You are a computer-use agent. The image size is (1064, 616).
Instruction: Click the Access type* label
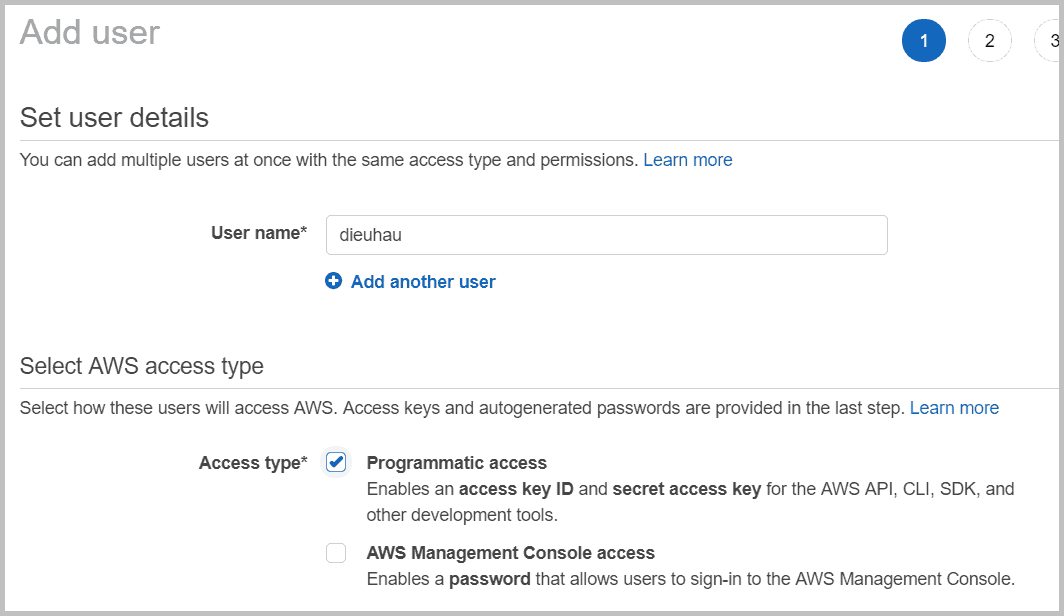pyautogui.click(x=253, y=463)
